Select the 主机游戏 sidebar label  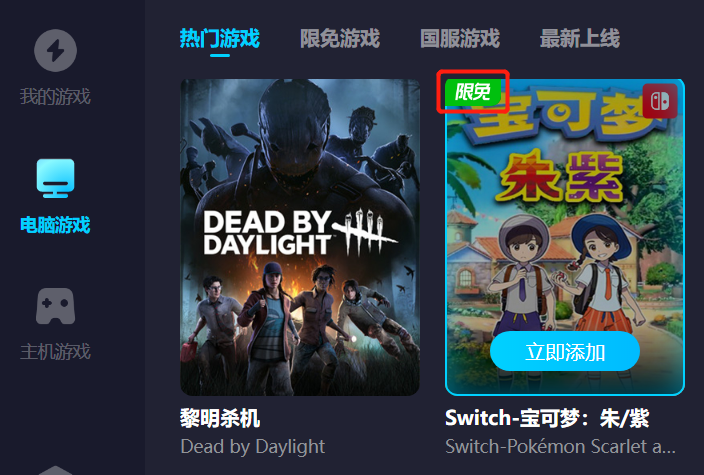[55, 352]
